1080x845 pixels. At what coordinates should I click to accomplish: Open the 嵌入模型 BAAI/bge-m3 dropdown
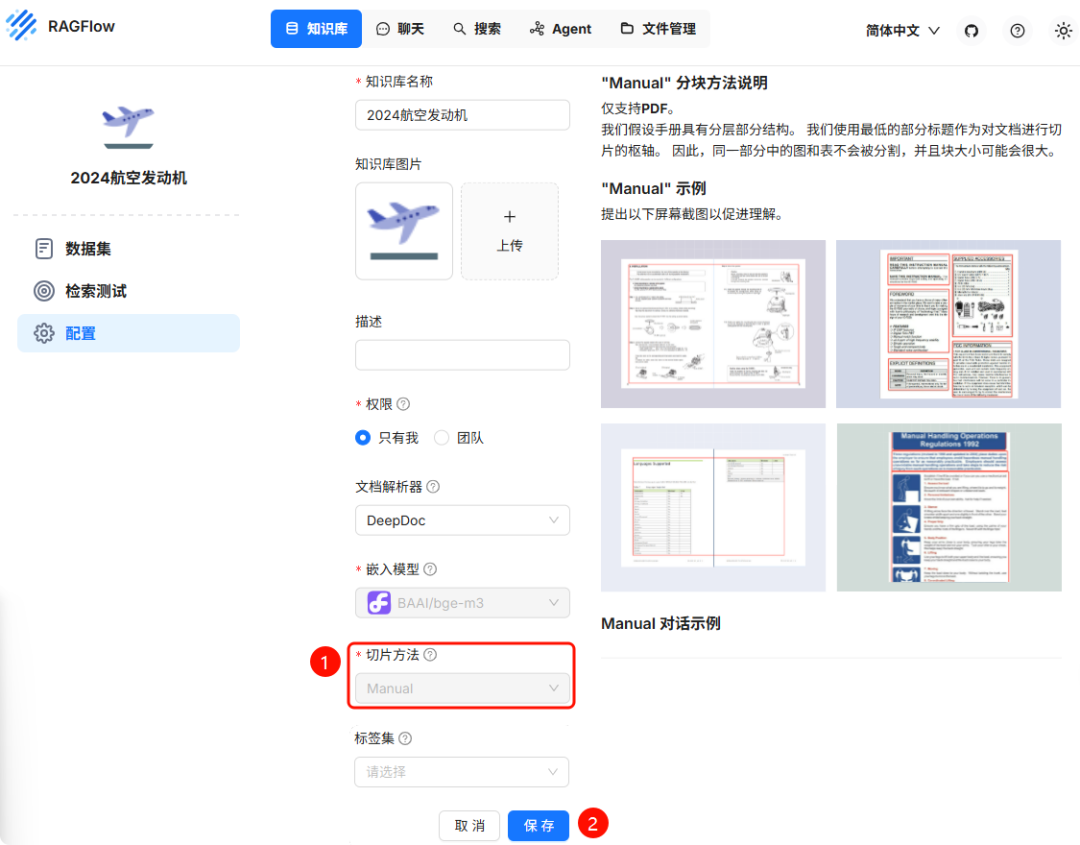462,603
